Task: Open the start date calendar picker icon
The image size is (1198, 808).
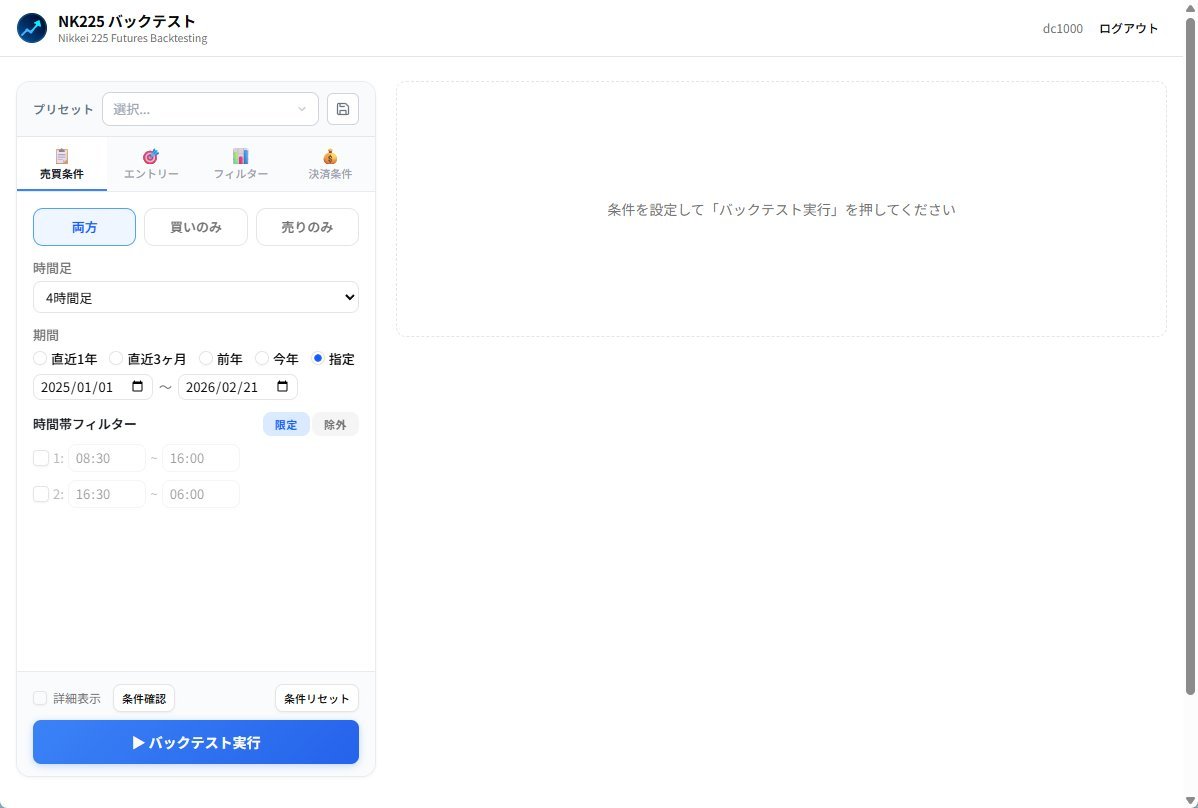Action: click(139, 386)
